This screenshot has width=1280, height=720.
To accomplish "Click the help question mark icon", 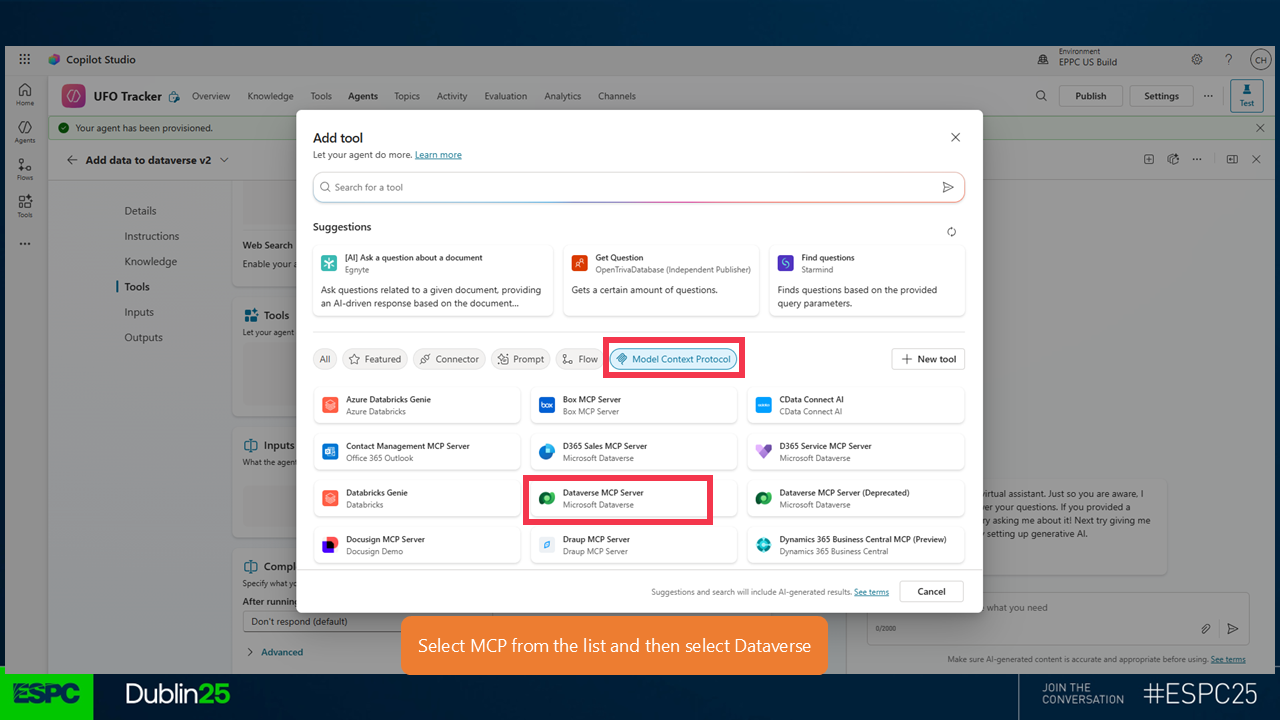I will pos(1229,60).
